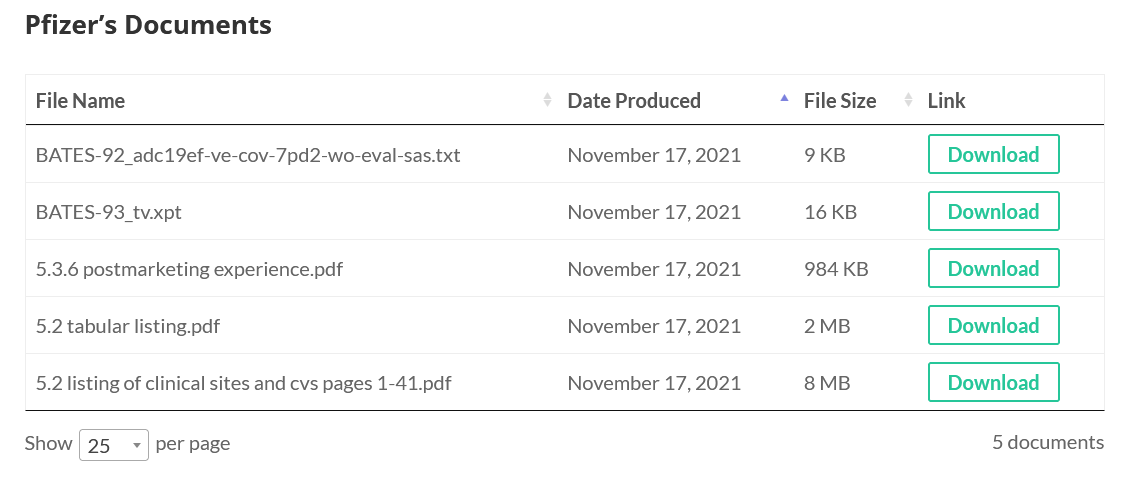Viewport: 1133px width, 485px height.
Task: Click the File Size column header
Action: pos(840,100)
